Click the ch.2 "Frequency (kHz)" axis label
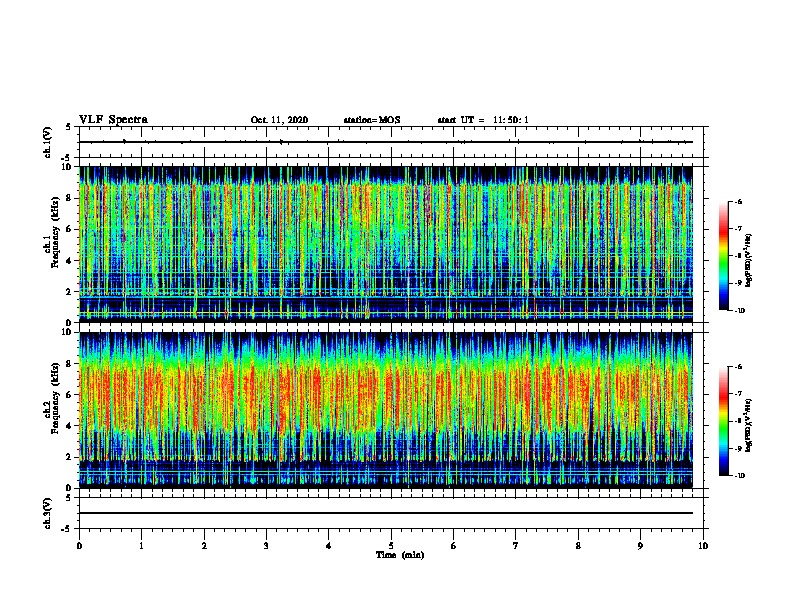Image resolution: width=792 pixels, height=612 pixels. point(55,398)
